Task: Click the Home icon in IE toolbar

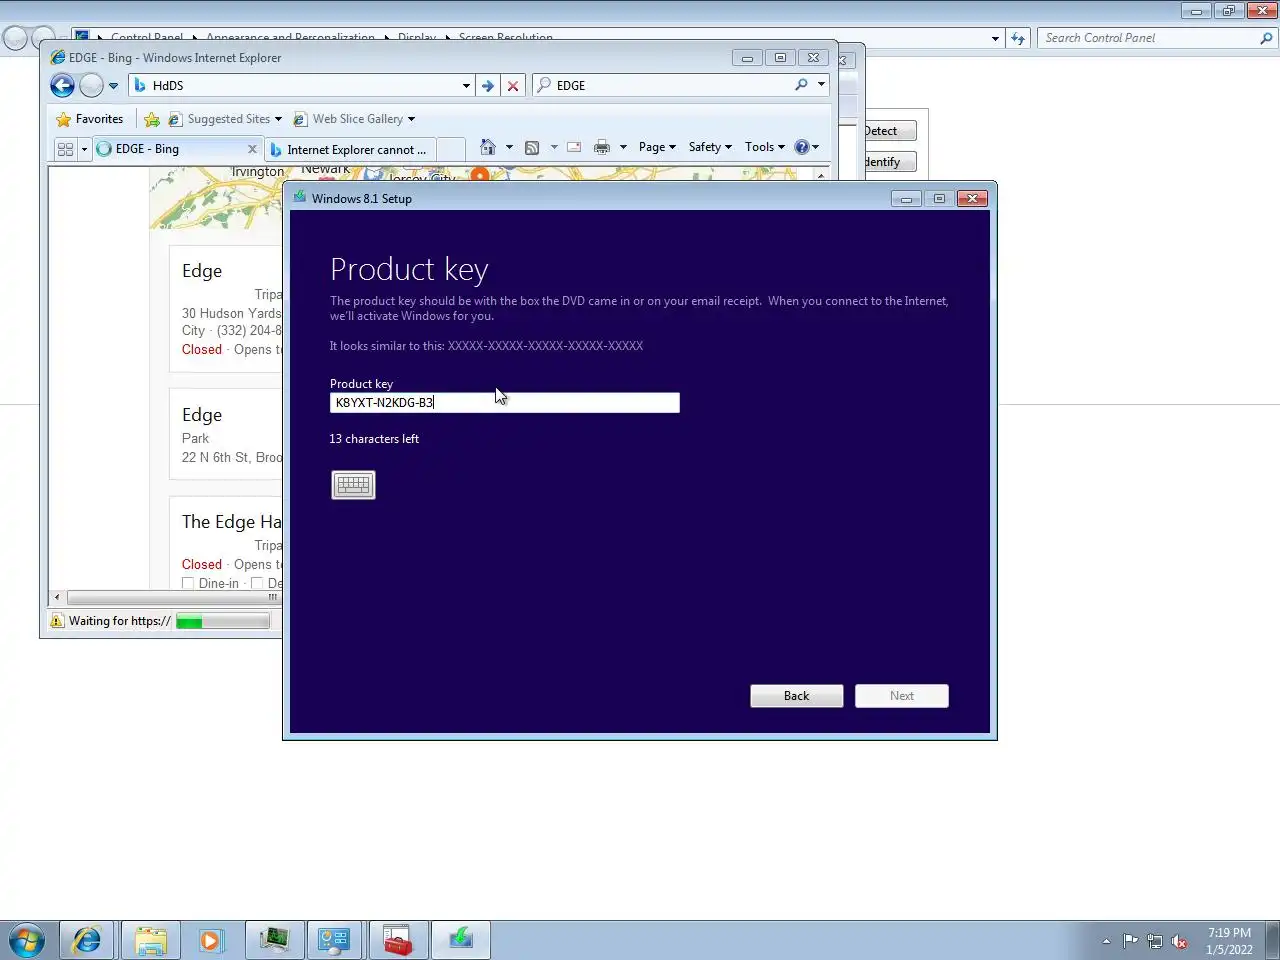Action: pos(487,147)
